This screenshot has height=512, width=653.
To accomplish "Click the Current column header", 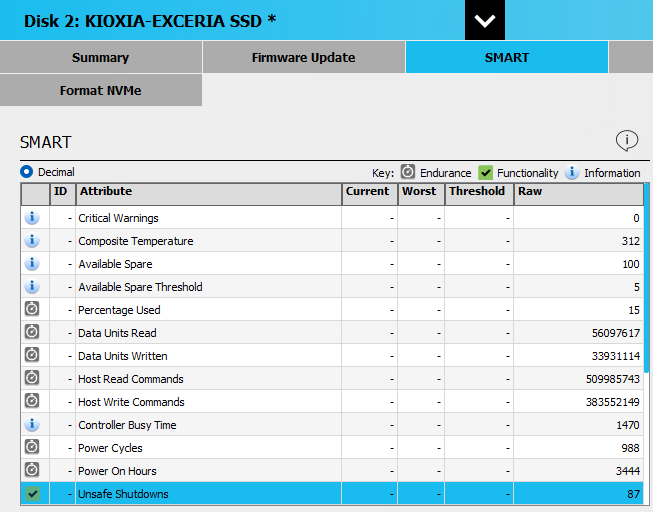I will pyautogui.click(x=370, y=194).
